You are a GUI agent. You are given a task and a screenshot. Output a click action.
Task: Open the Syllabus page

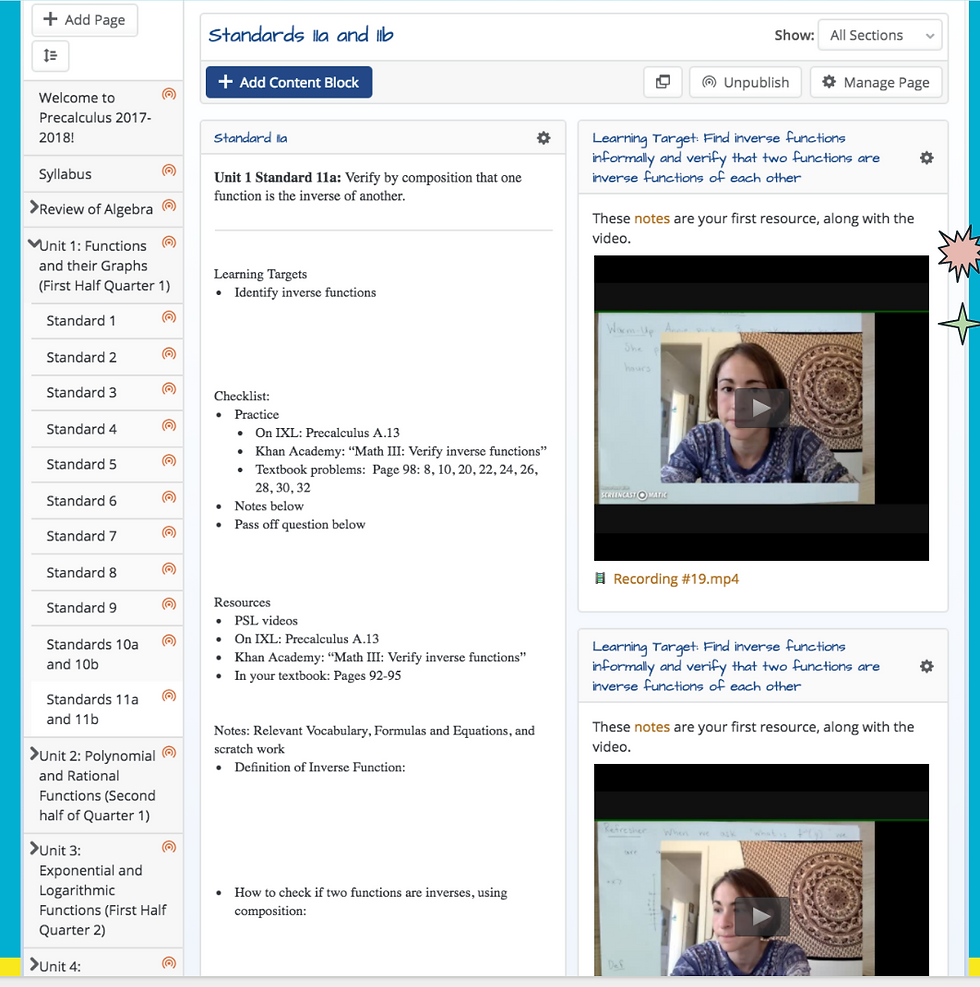pyautogui.click(x=65, y=174)
